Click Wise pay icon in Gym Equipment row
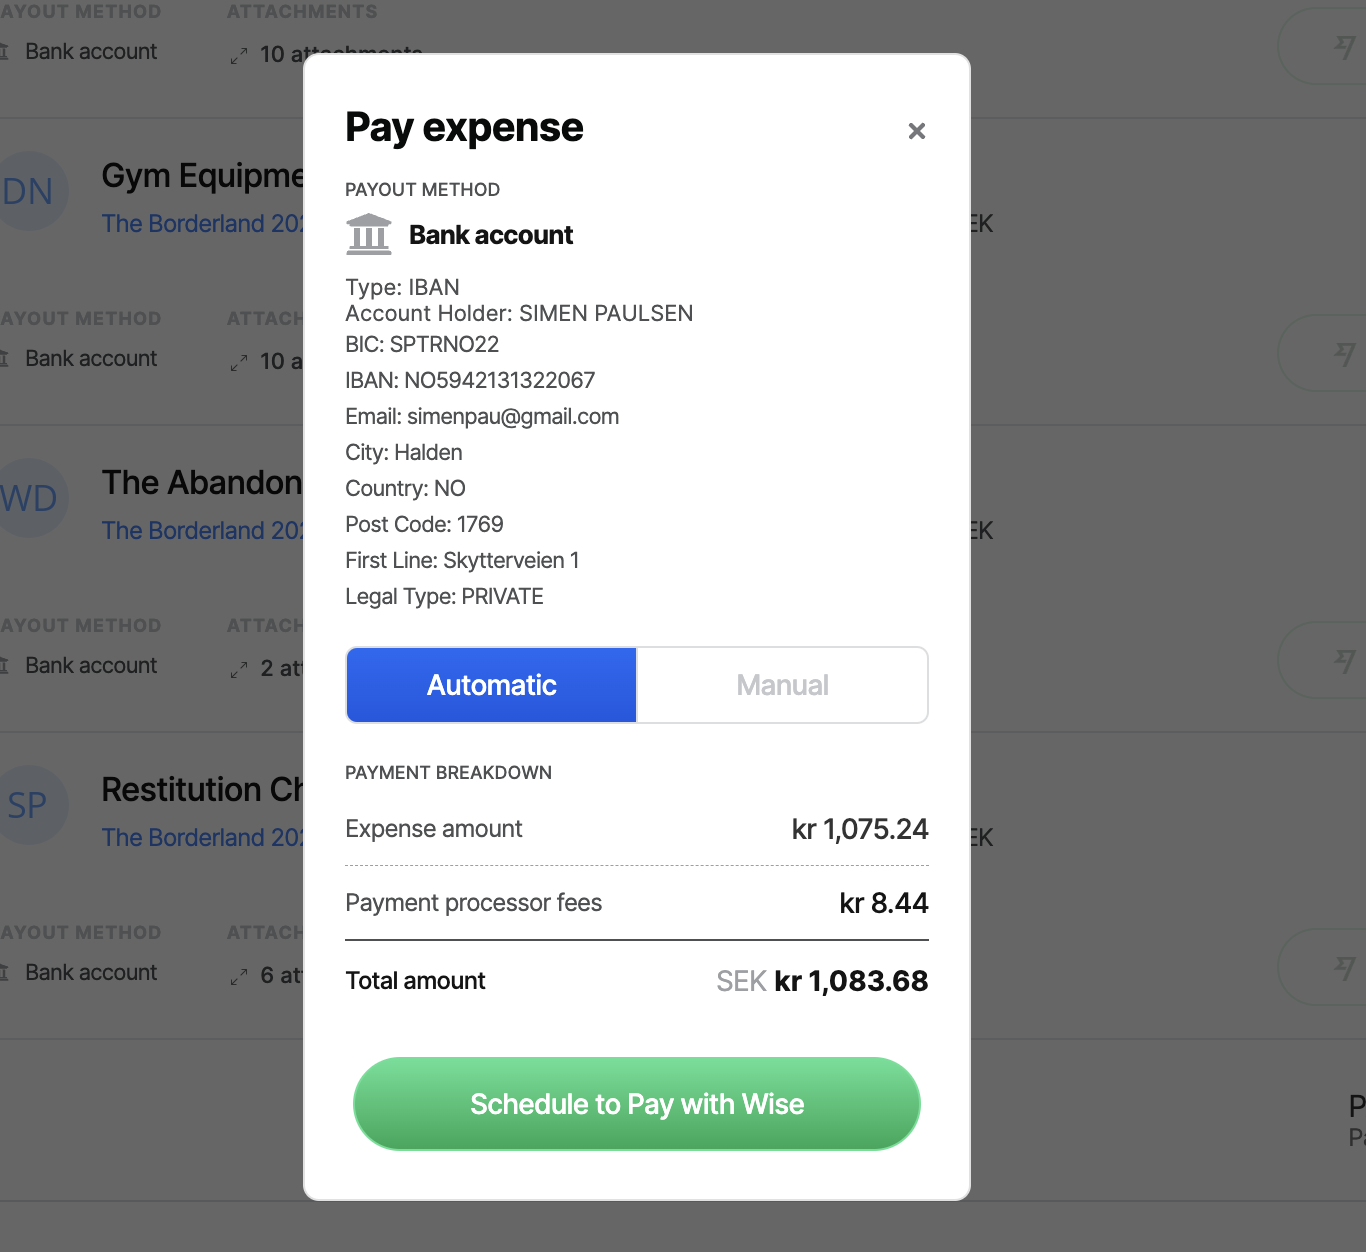Image resolution: width=1366 pixels, height=1252 pixels. click(x=1344, y=354)
